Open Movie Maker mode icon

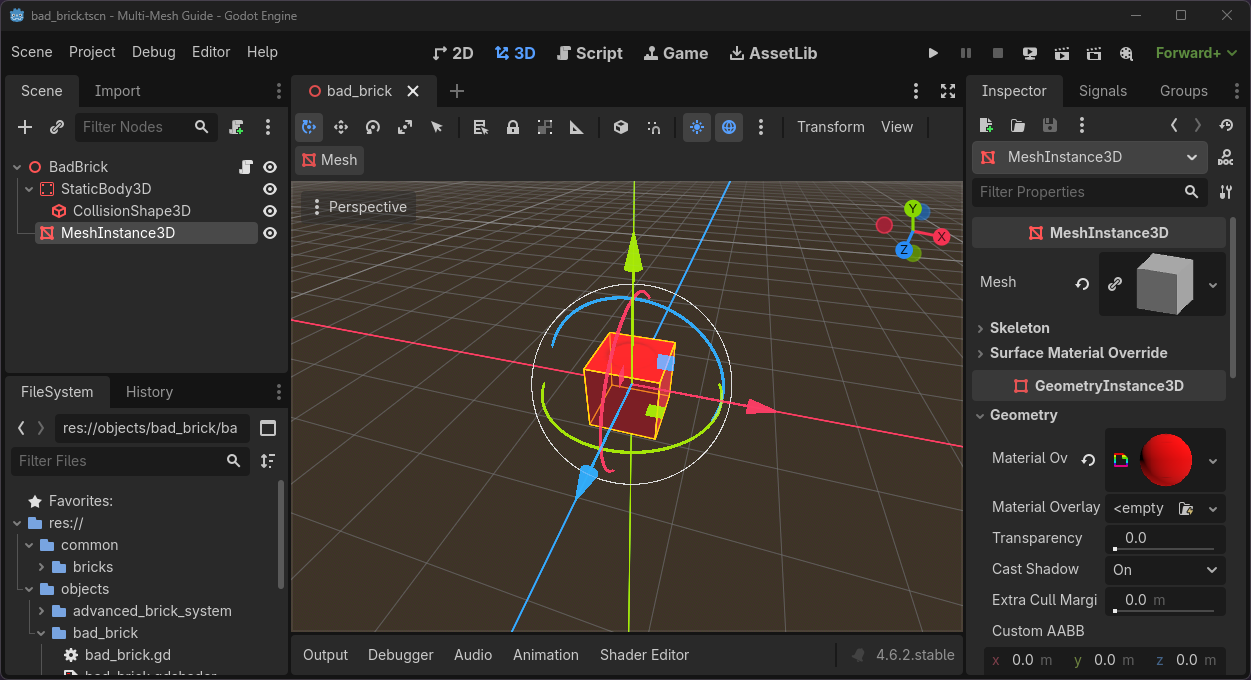[1126, 53]
